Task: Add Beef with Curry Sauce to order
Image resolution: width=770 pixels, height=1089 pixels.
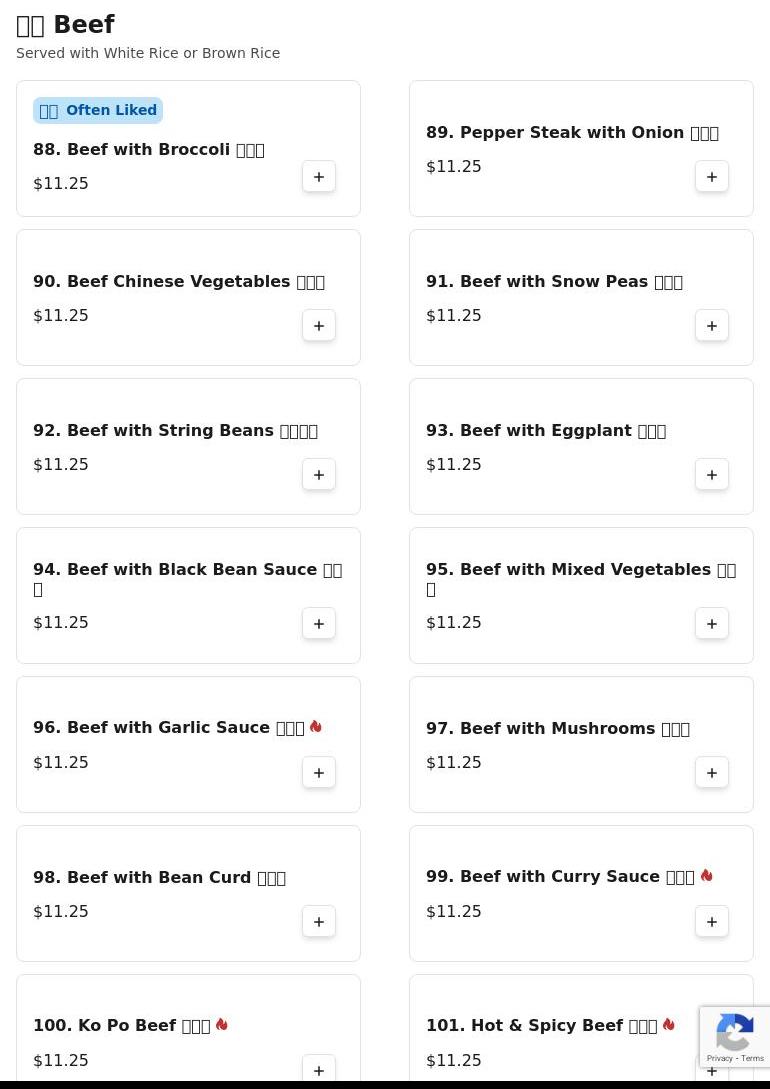Action: pyautogui.click(x=712, y=922)
